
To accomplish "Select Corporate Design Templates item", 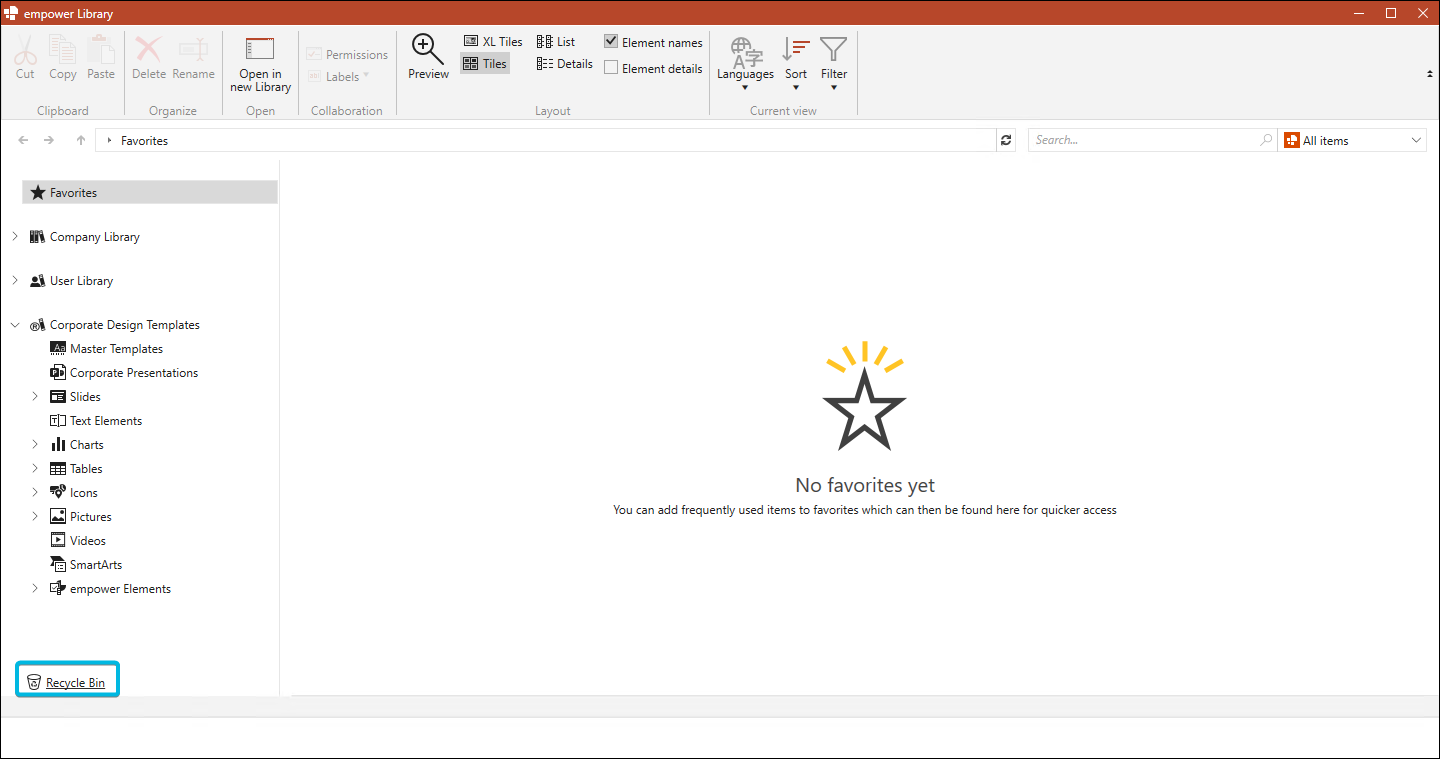I will [x=125, y=325].
